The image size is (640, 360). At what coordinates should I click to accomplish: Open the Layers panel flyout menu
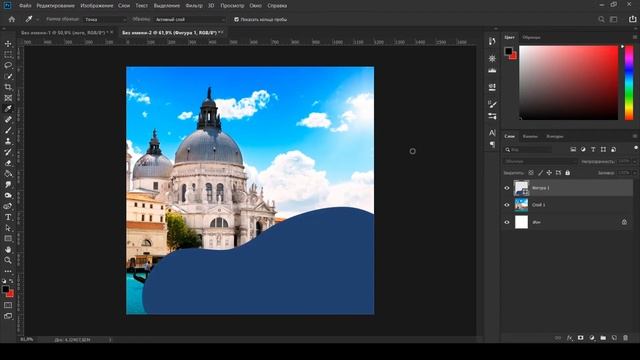pos(635,136)
